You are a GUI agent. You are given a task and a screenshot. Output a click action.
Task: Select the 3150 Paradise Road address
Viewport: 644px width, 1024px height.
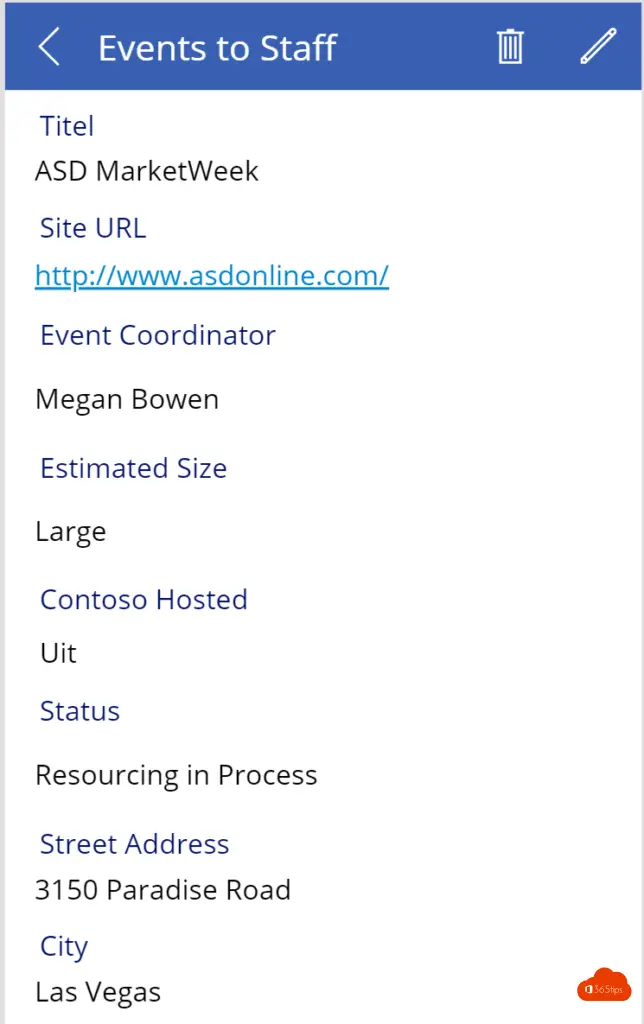(163, 890)
